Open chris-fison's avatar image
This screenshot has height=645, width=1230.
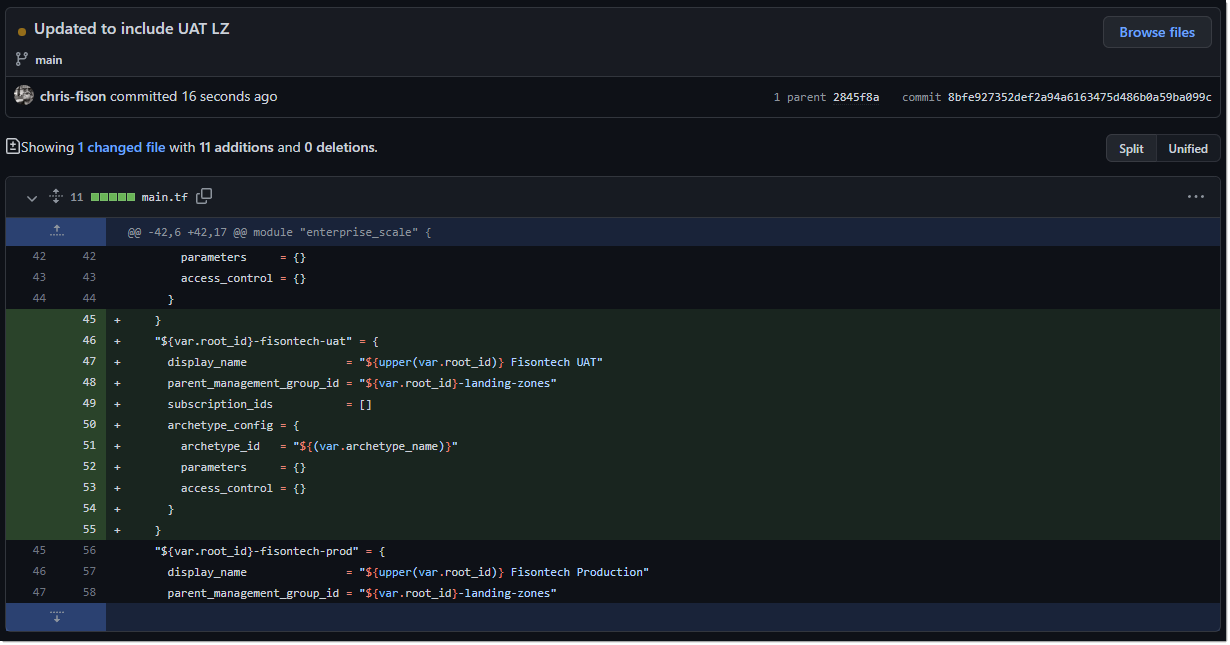click(24, 96)
